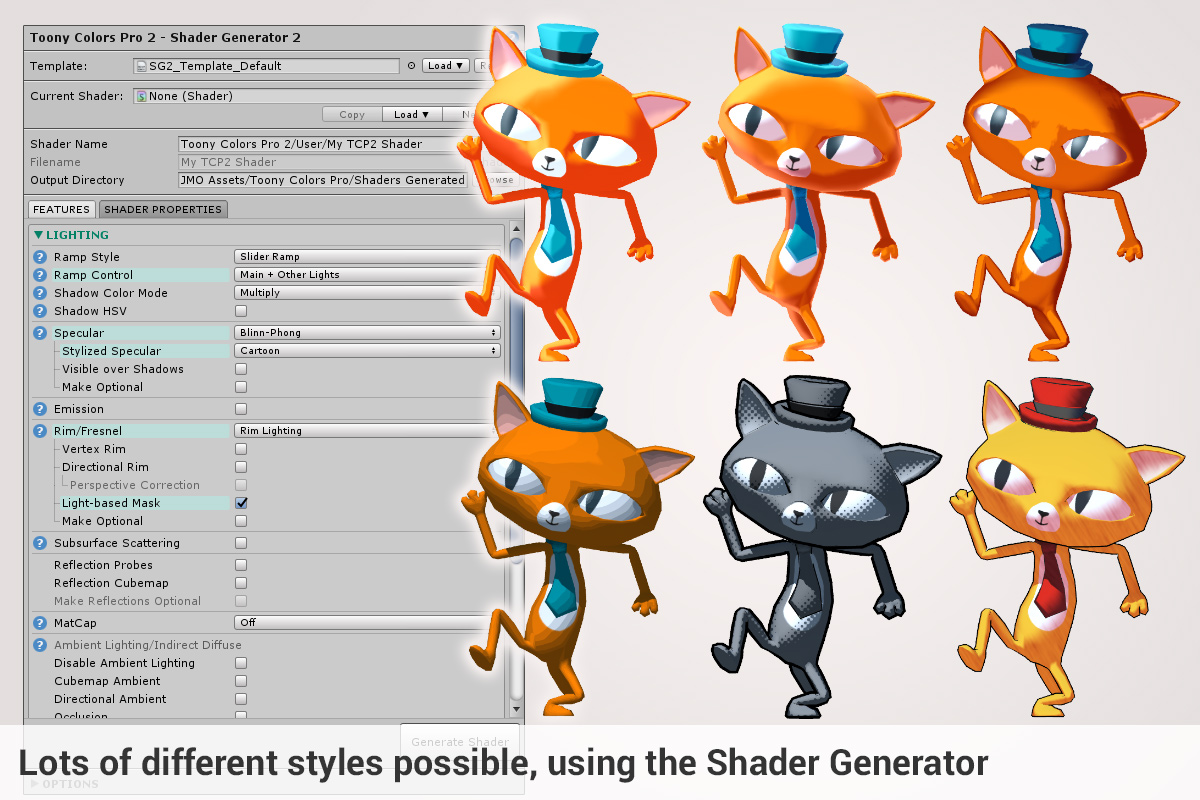Click the Filename field
The width and height of the screenshot is (1200, 800).
click(x=323, y=162)
